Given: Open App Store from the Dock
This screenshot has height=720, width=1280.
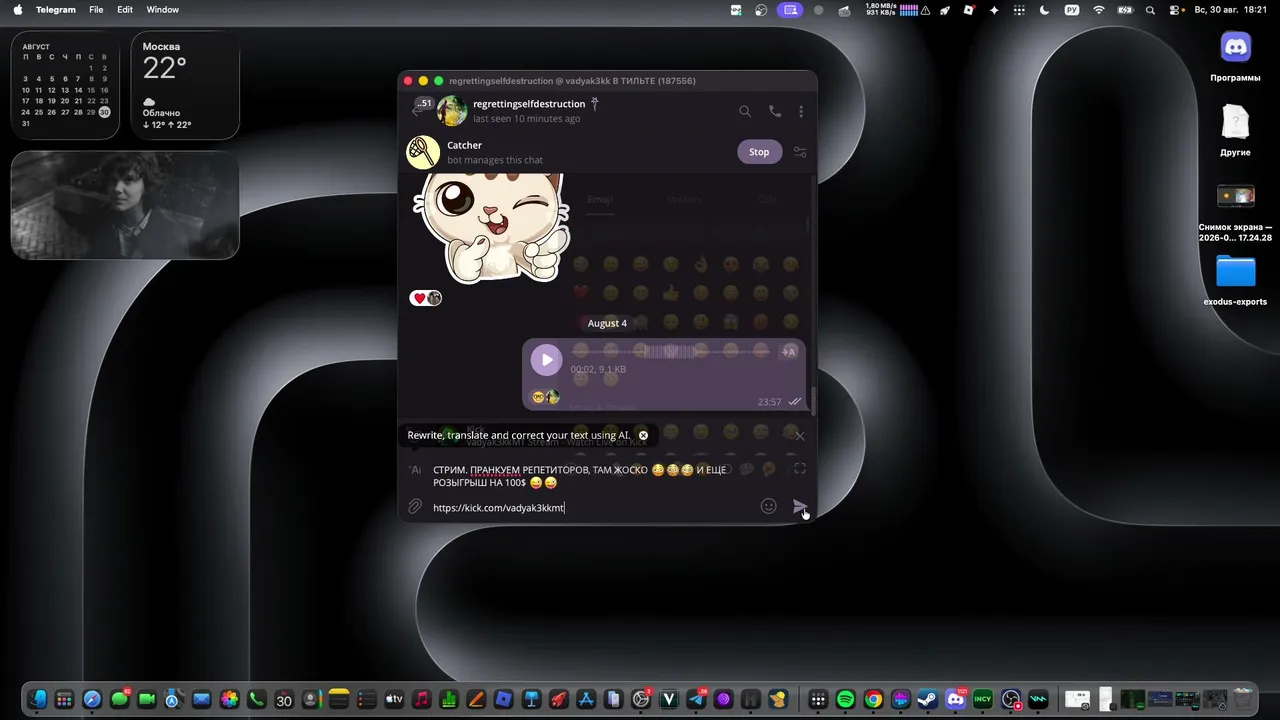Looking at the screenshot, I should pyautogui.click(x=586, y=700).
